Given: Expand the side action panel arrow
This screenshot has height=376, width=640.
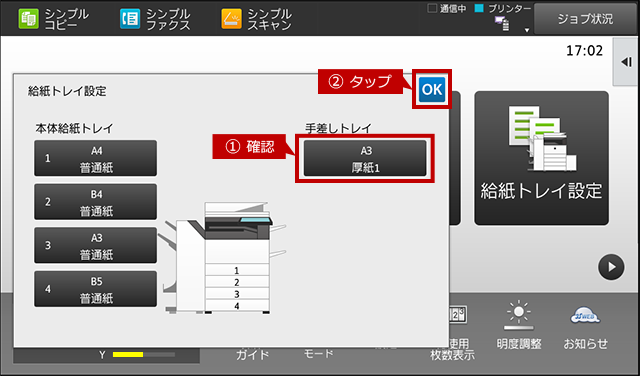Looking at the screenshot, I should (626, 62).
